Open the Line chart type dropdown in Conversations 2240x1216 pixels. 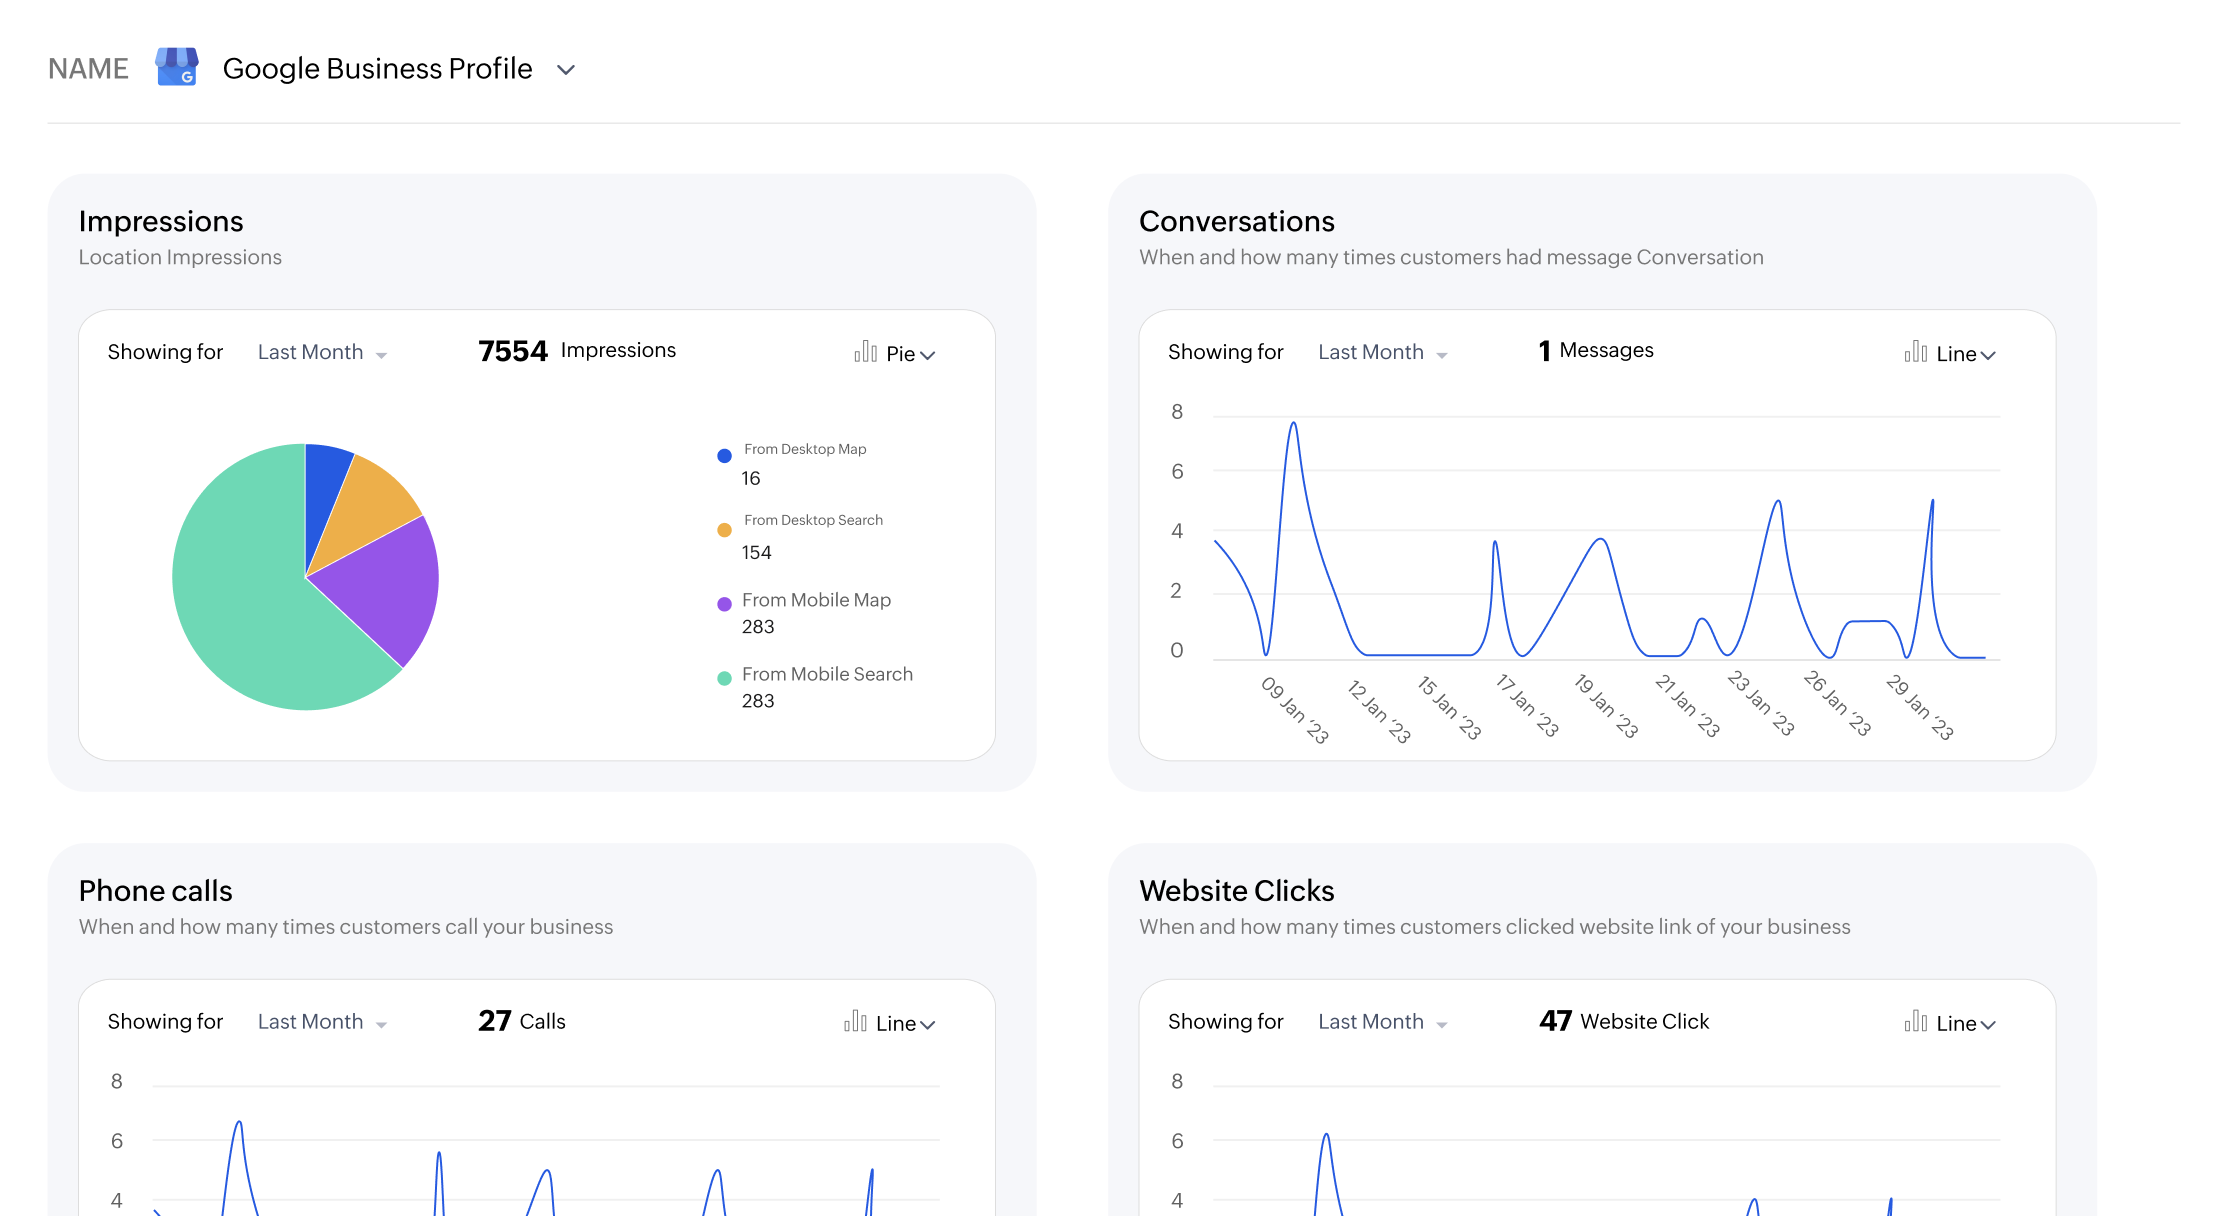click(1965, 354)
